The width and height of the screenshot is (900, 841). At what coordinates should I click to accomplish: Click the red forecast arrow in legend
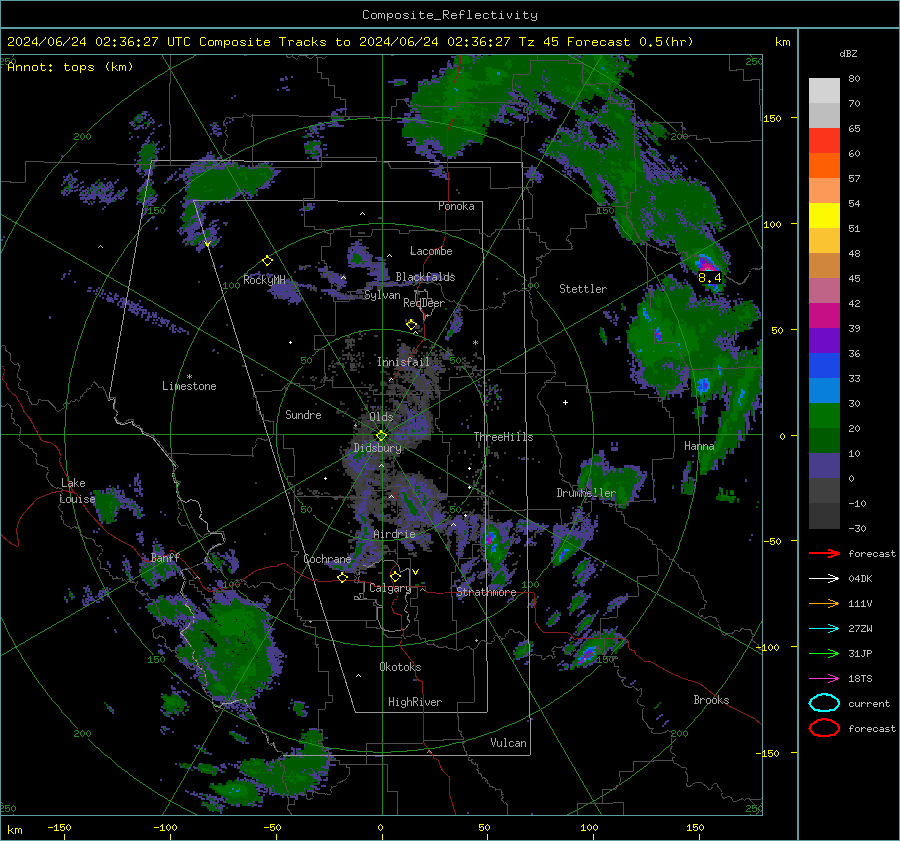[824, 553]
